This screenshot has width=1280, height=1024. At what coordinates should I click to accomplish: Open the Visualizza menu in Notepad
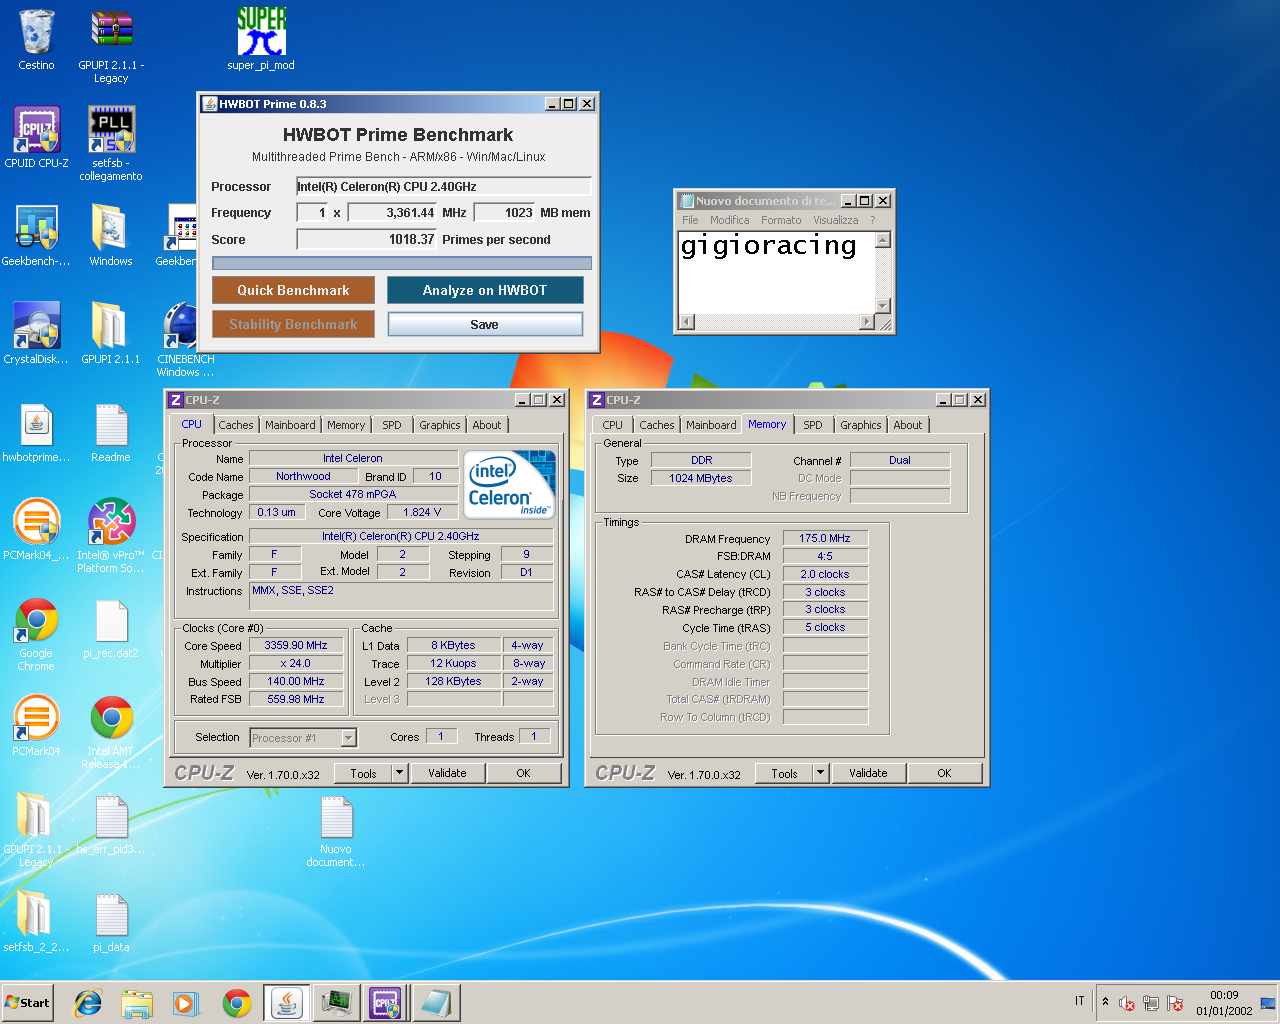pos(835,220)
